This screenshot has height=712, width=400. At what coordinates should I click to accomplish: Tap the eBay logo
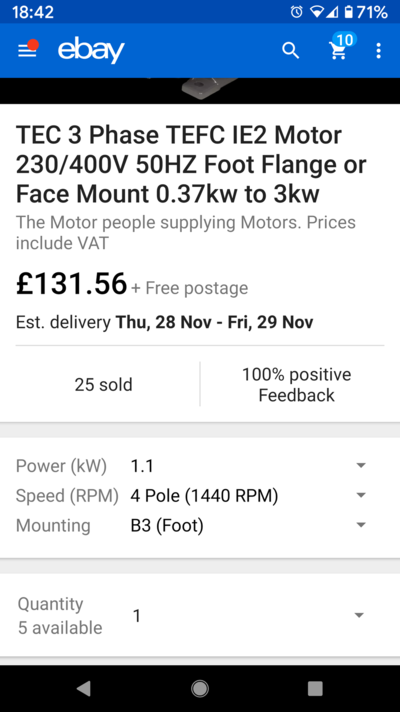coord(91,51)
